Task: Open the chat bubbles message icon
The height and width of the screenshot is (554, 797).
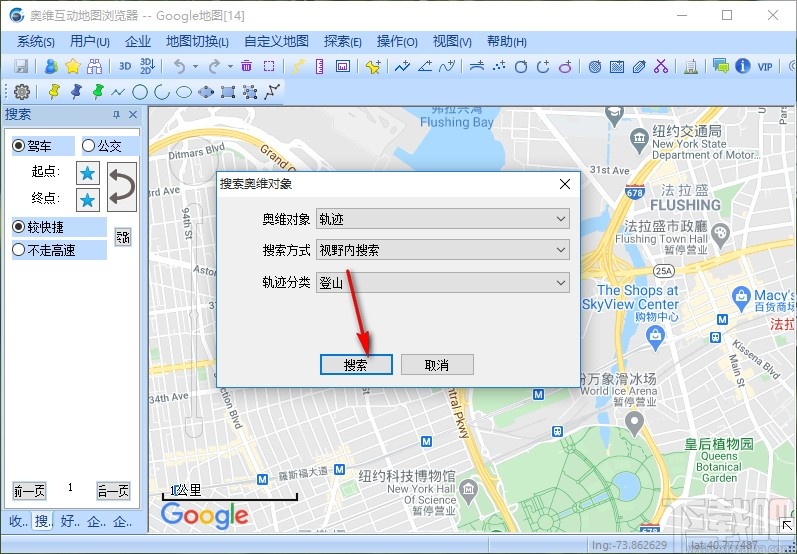Action: (721, 66)
